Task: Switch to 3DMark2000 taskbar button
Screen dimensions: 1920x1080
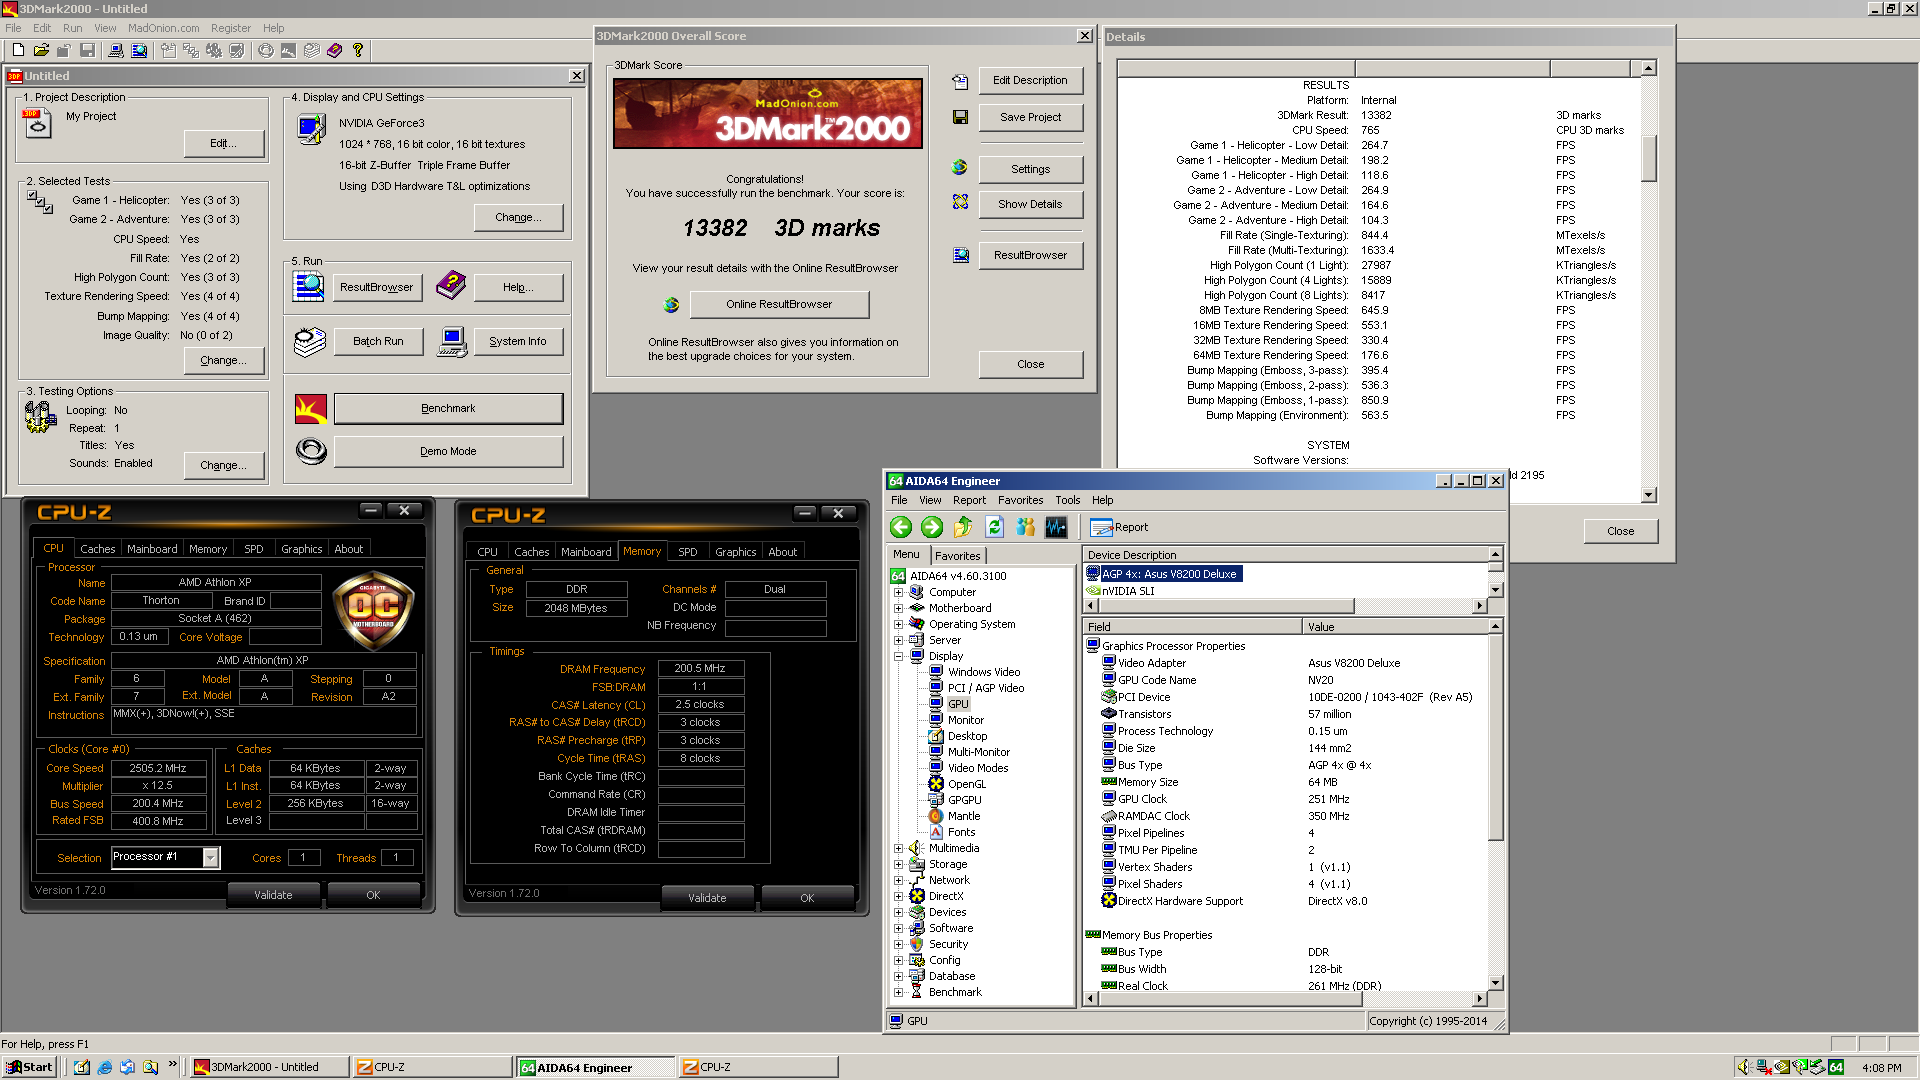Action: [x=270, y=1067]
